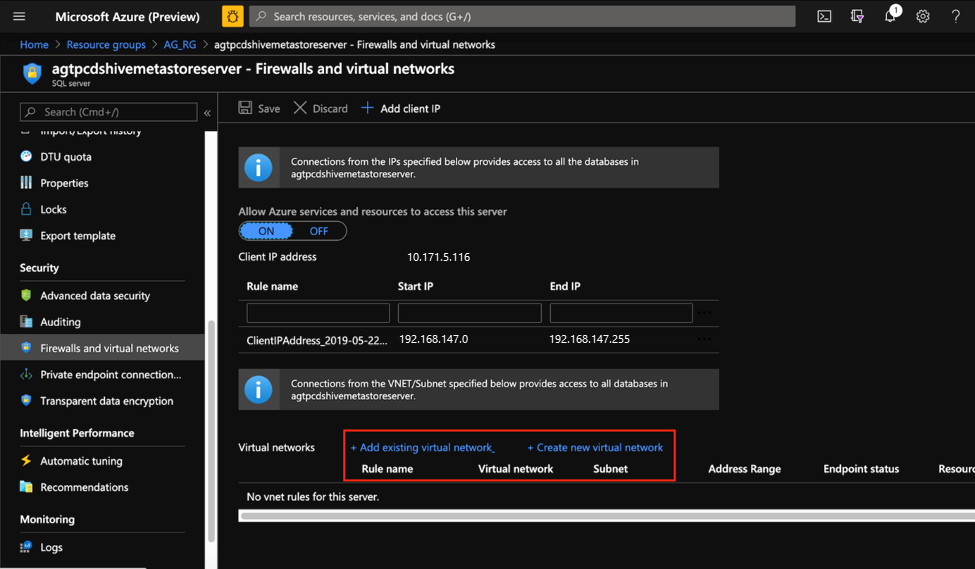Screen dimensions: 975x569
Task: Click the sidebar vertical scrollbar
Action: pyautogui.click(x=211, y=429)
